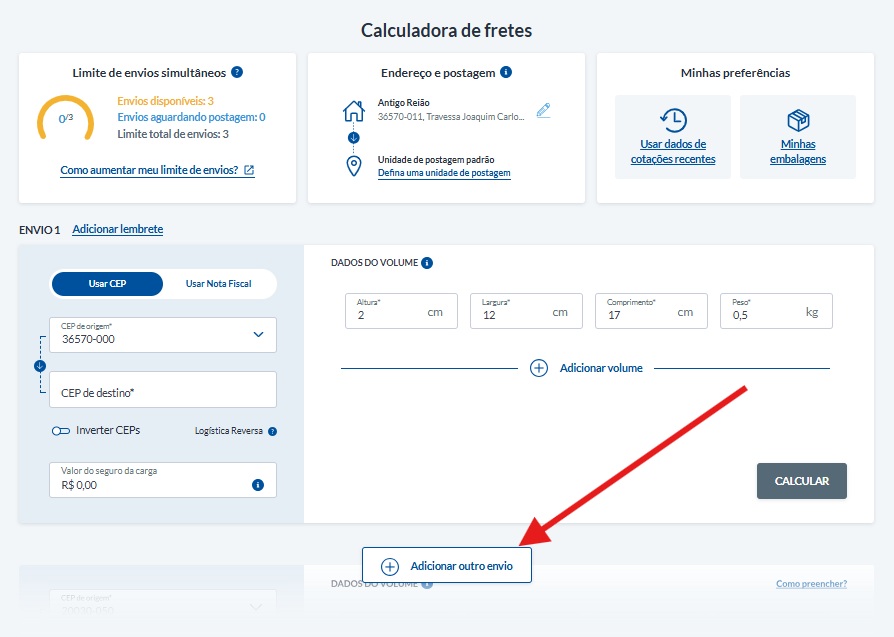Click the Adicionar lembrete link
Screen dimensions: 894x637
pos(117,229)
